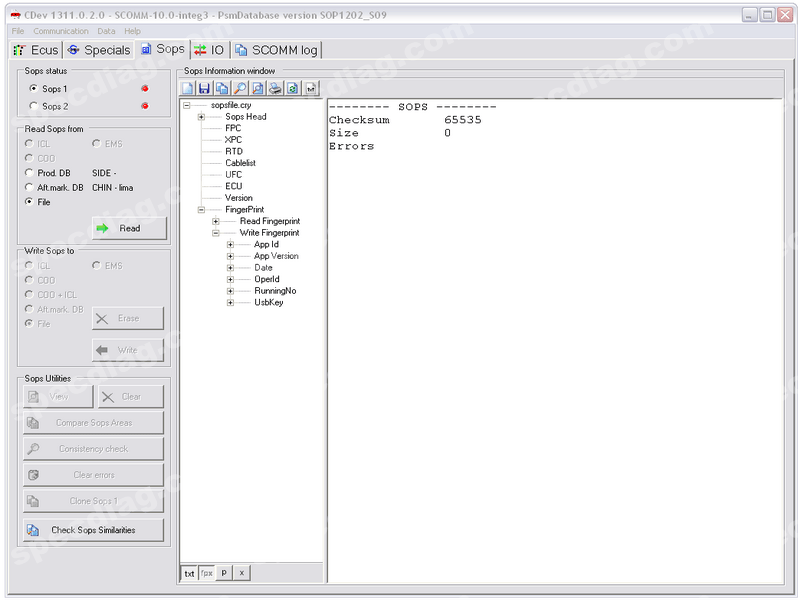The height and width of the screenshot is (600, 800).
Task: Save the current SOPS data
Action: tap(203, 89)
